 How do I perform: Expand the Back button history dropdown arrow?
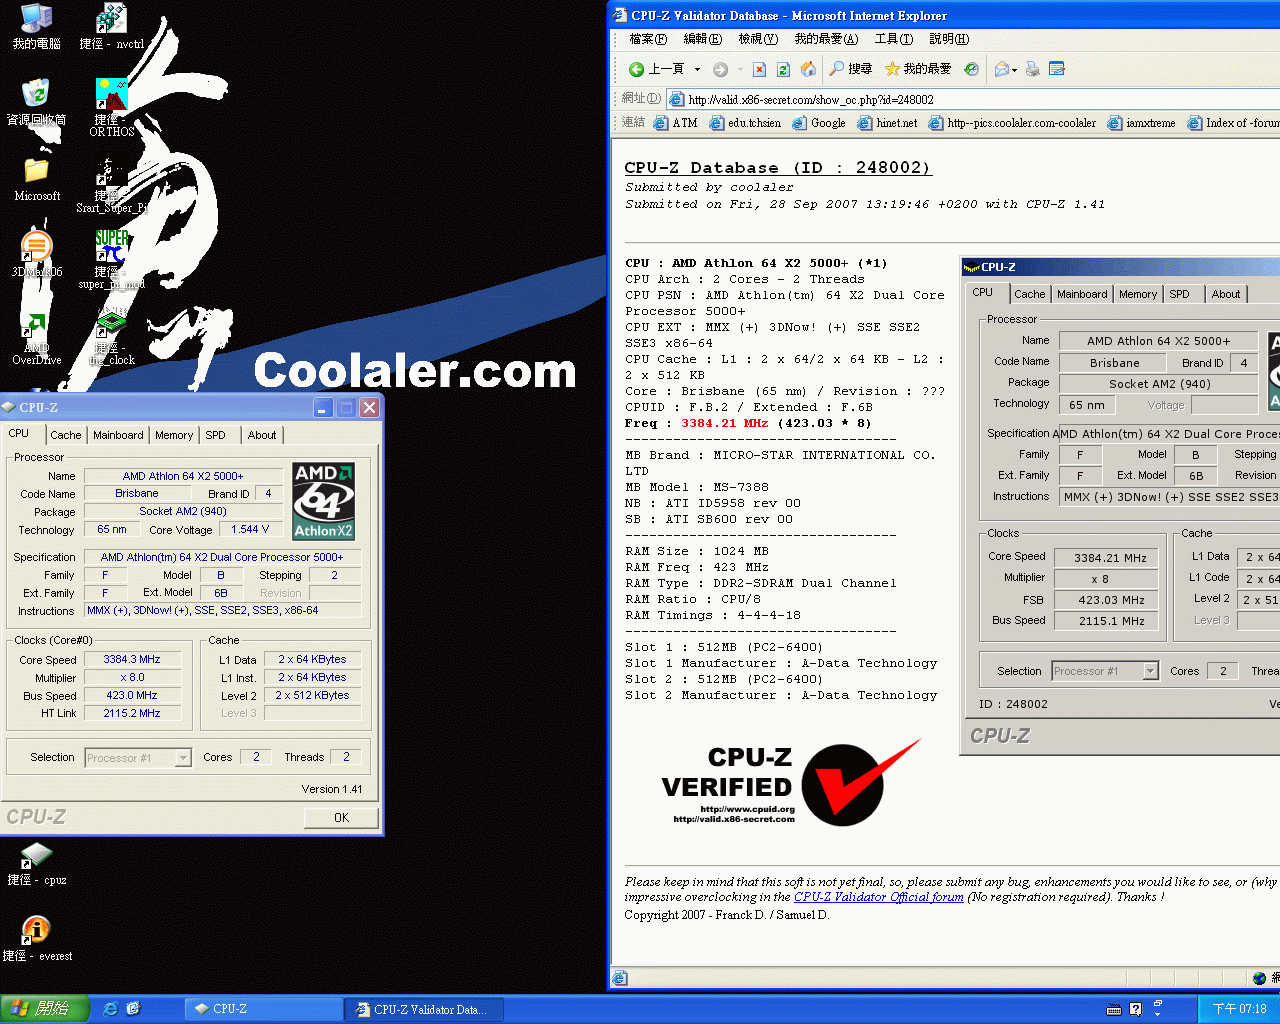point(697,69)
